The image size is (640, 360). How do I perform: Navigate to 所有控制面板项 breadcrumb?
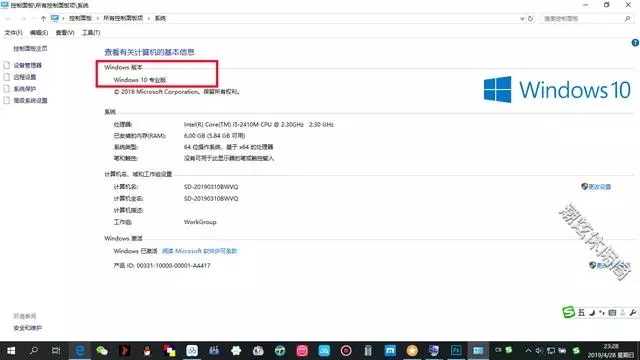[123, 18]
